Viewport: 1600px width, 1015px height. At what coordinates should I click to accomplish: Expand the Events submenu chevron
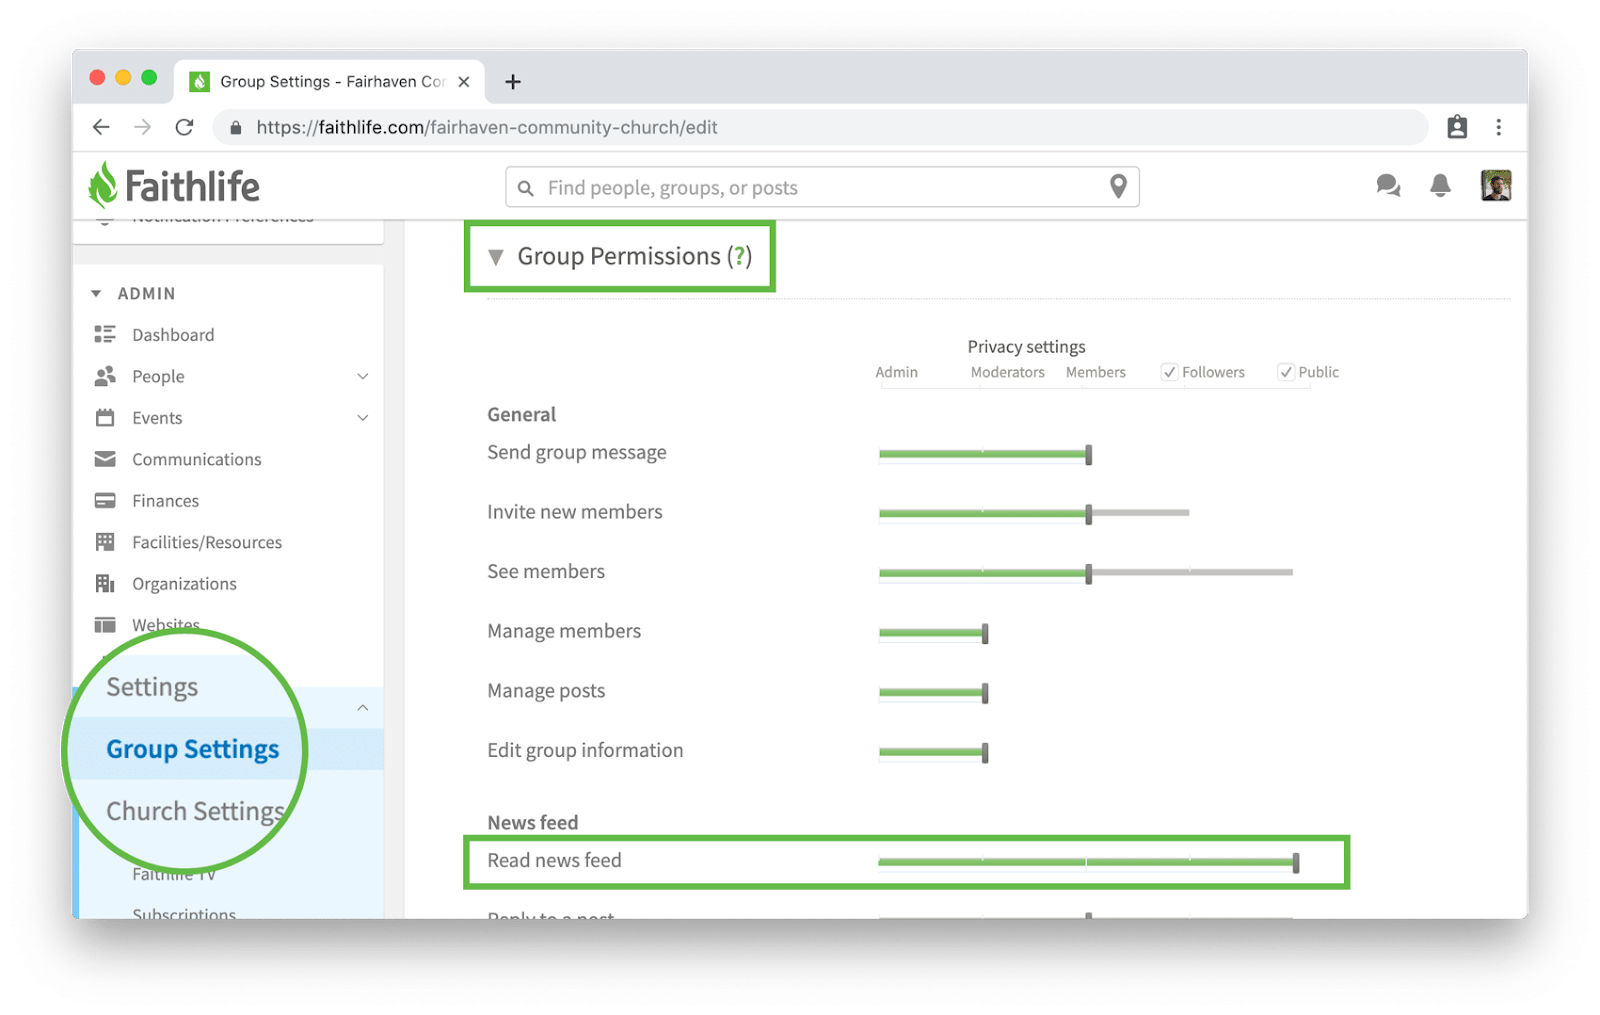(363, 418)
